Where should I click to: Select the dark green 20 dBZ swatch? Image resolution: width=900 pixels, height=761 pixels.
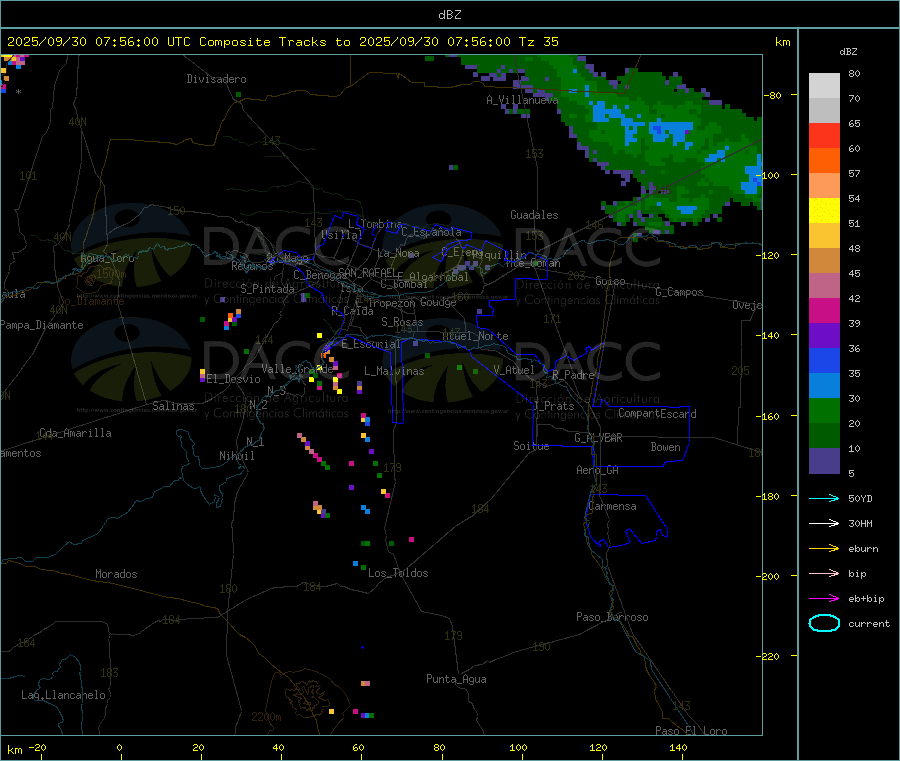tap(824, 436)
